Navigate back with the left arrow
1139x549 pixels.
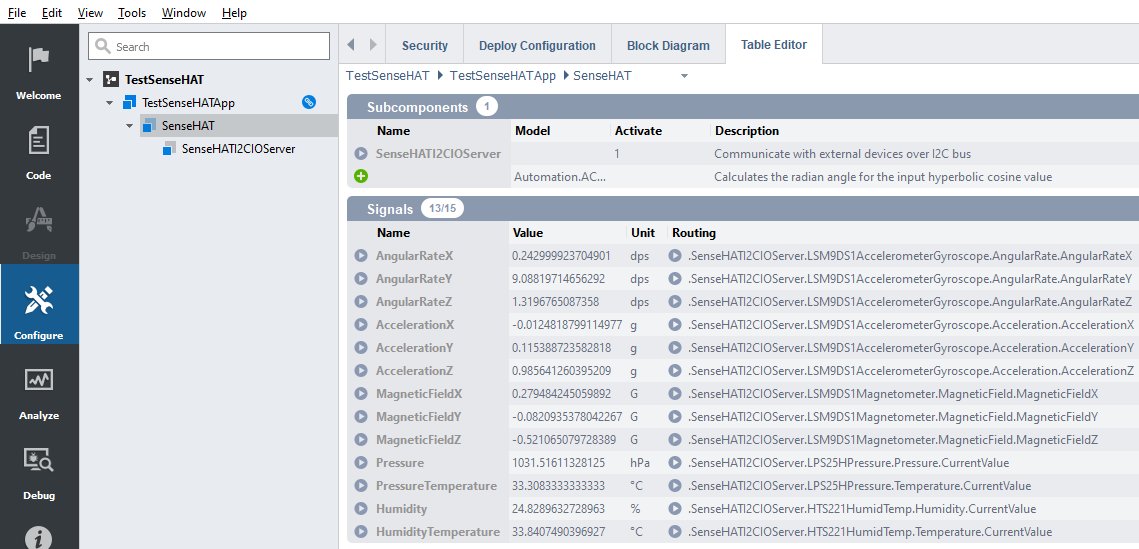pyautogui.click(x=351, y=45)
